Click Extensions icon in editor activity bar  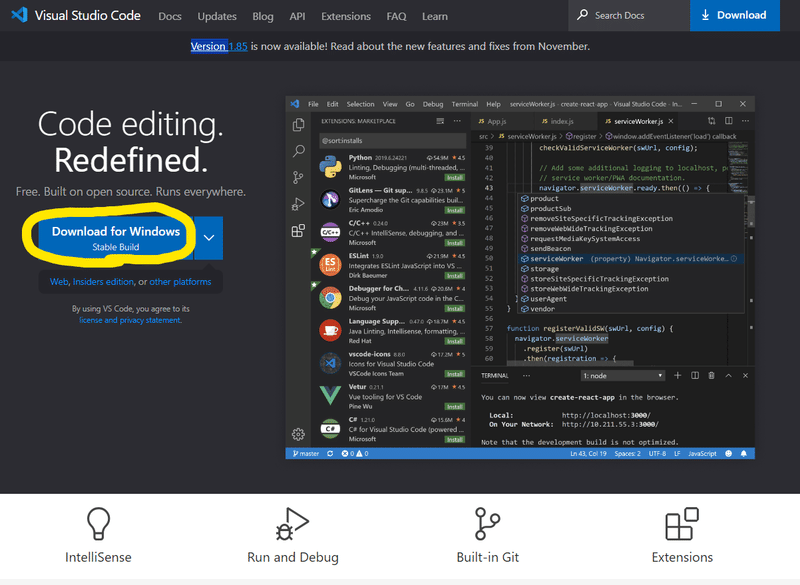(298, 231)
